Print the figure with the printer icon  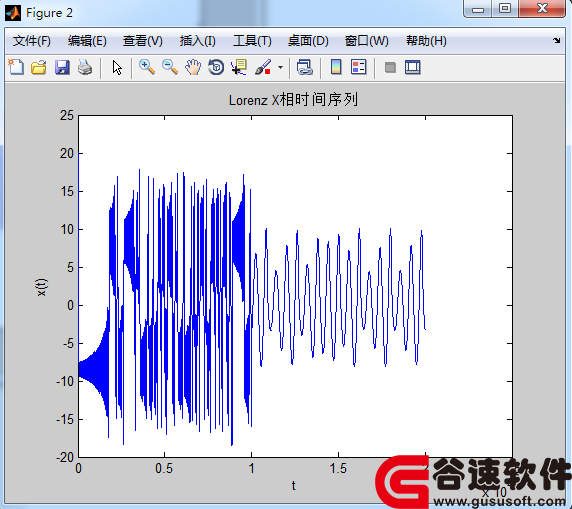pyautogui.click(x=85, y=68)
